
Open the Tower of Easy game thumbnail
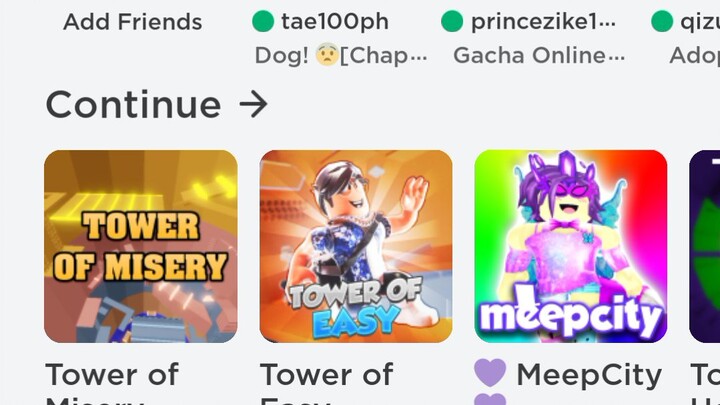(356, 246)
